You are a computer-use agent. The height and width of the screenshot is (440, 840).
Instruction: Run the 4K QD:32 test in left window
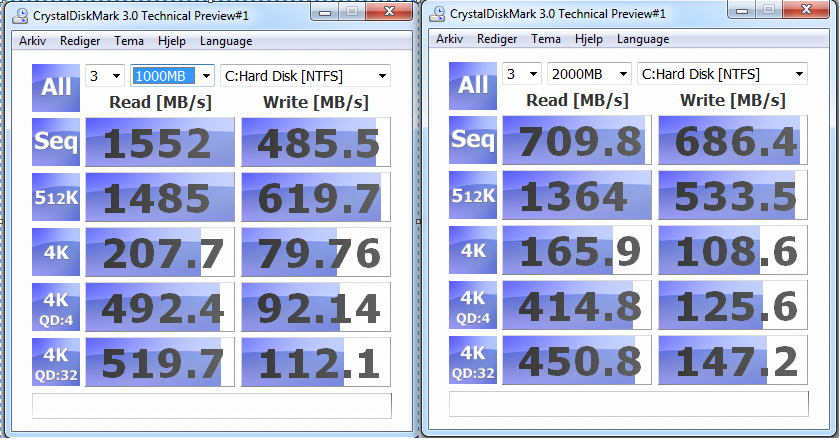point(56,362)
